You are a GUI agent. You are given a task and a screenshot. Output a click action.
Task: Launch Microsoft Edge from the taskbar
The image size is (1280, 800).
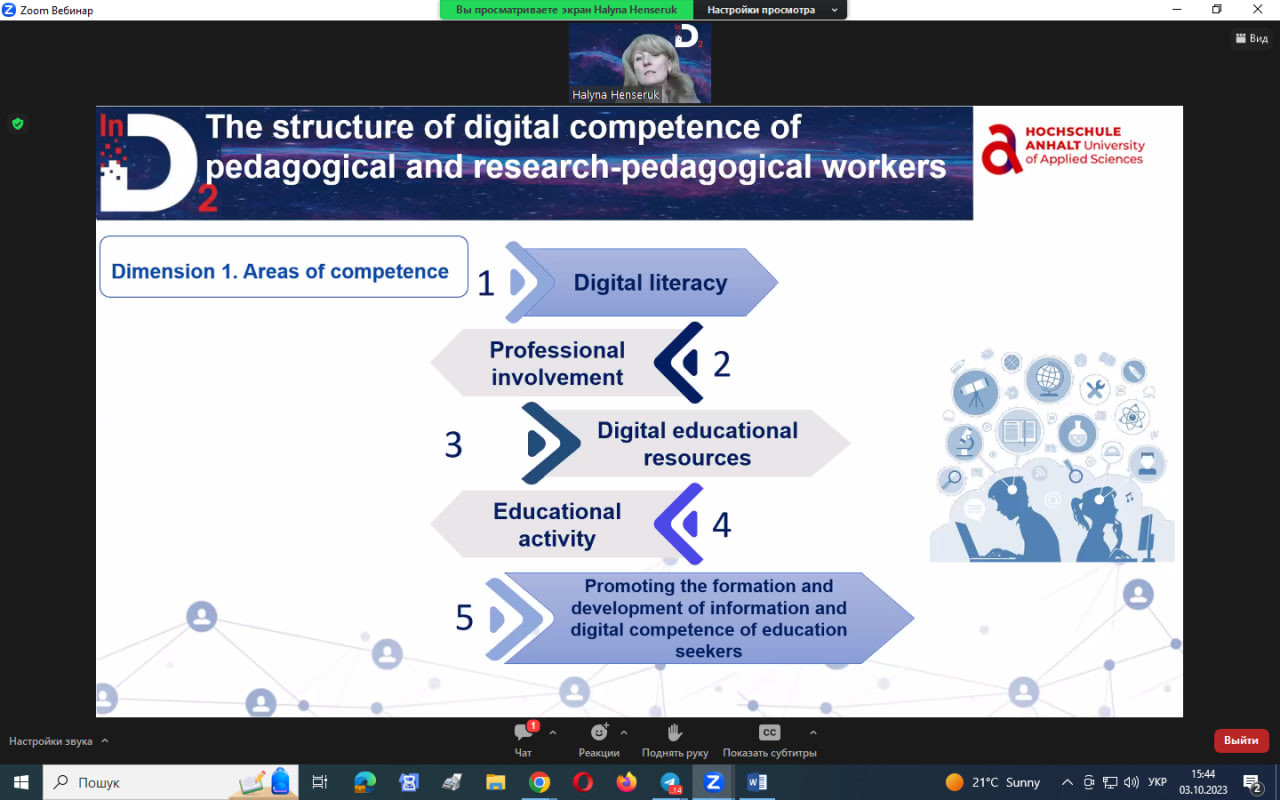click(365, 782)
